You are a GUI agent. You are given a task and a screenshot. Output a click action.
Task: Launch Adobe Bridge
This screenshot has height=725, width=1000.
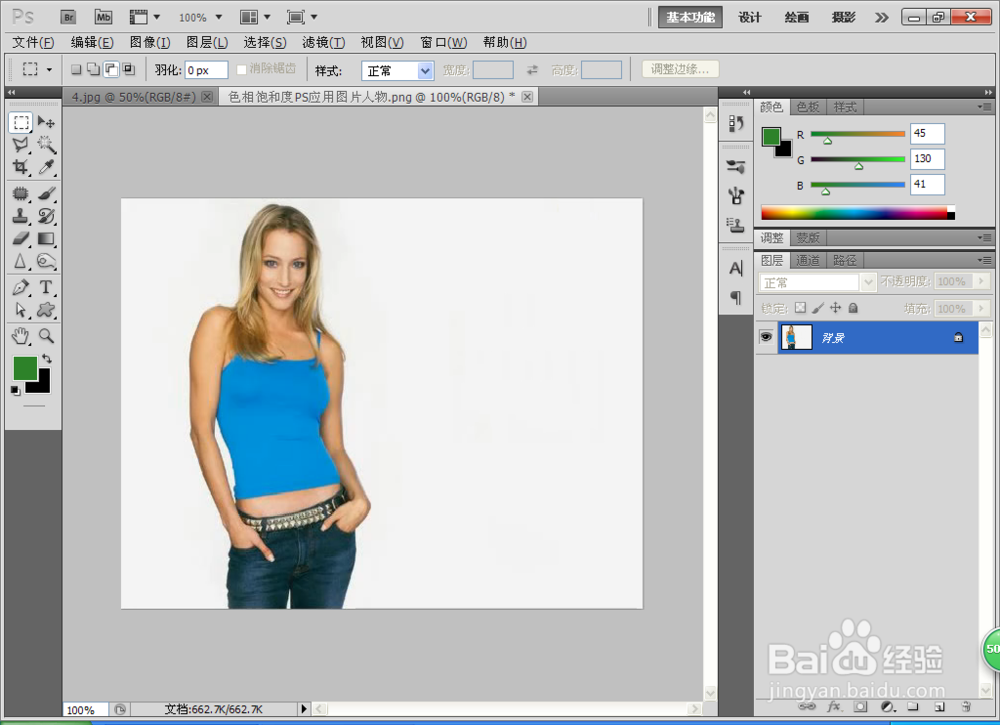coord(68,17)
